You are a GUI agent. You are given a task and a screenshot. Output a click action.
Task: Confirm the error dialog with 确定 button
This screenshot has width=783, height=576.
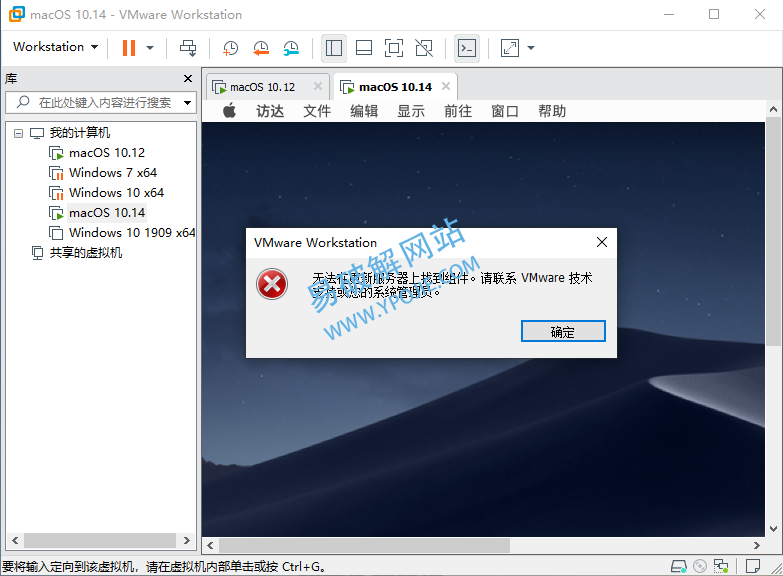tap(563, 331)
